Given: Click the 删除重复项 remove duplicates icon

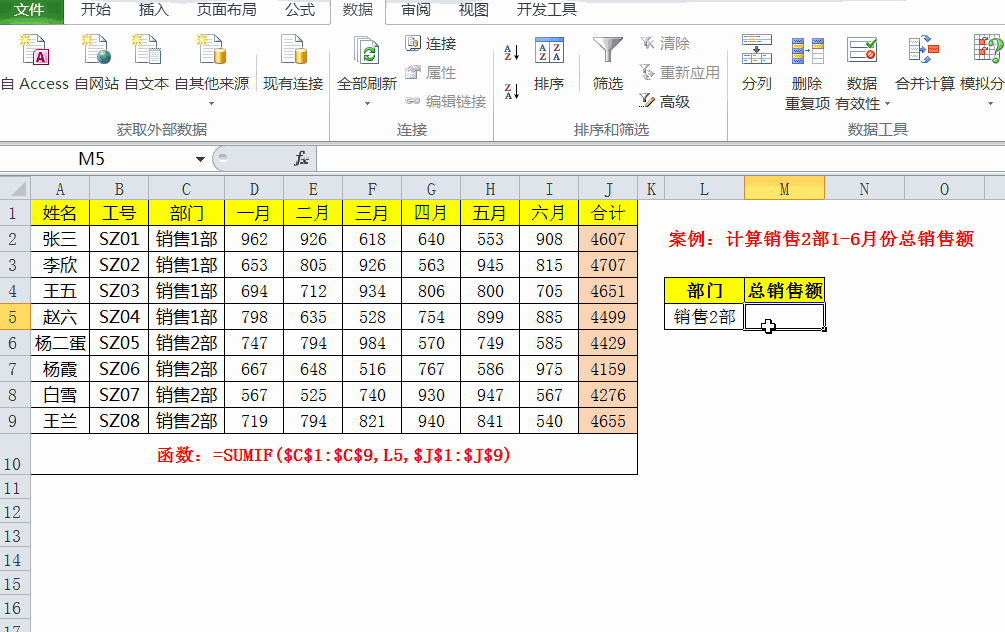Looking at the screenshot, I should pyautogui.click(x=808, y=50).
